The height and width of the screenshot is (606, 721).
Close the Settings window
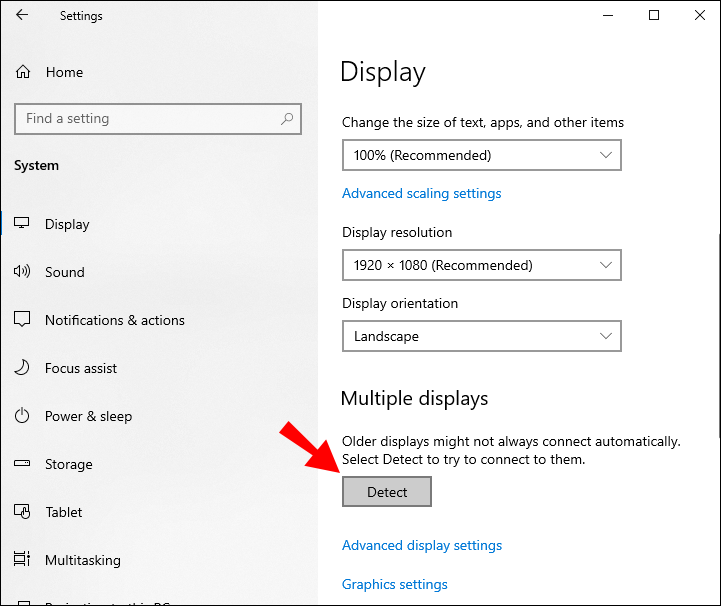tap(699, 15)
